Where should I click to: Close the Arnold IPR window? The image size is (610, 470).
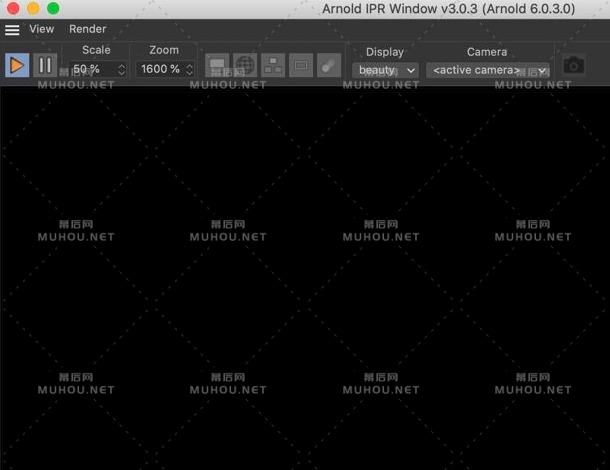(13, 8)
